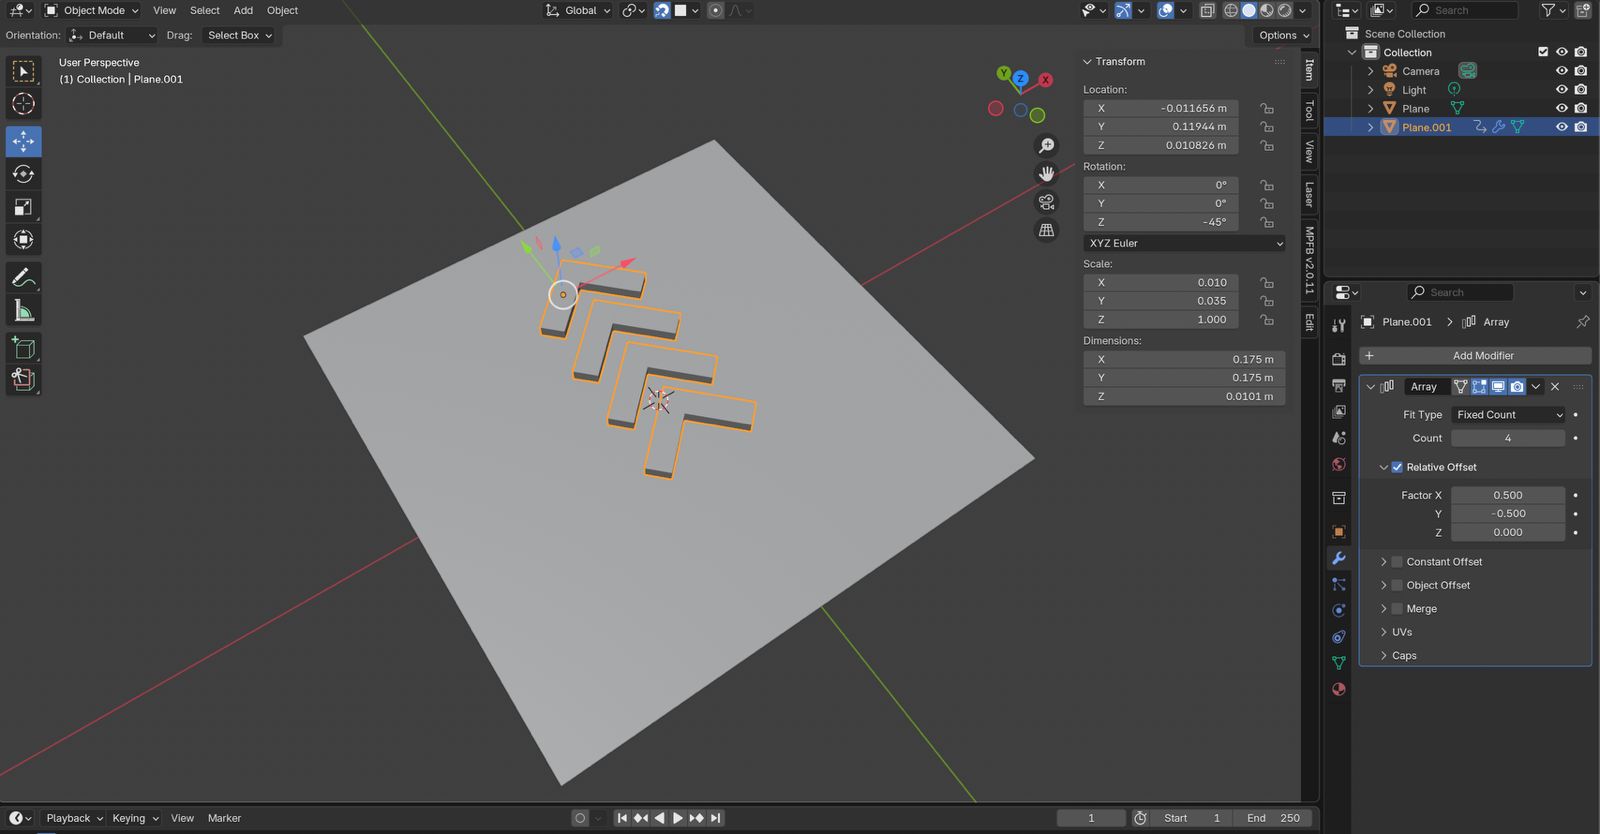Uncheck the Relative Offset checkbox
The width and height of the screenshot is (1600, 834).
(1397, 467)
